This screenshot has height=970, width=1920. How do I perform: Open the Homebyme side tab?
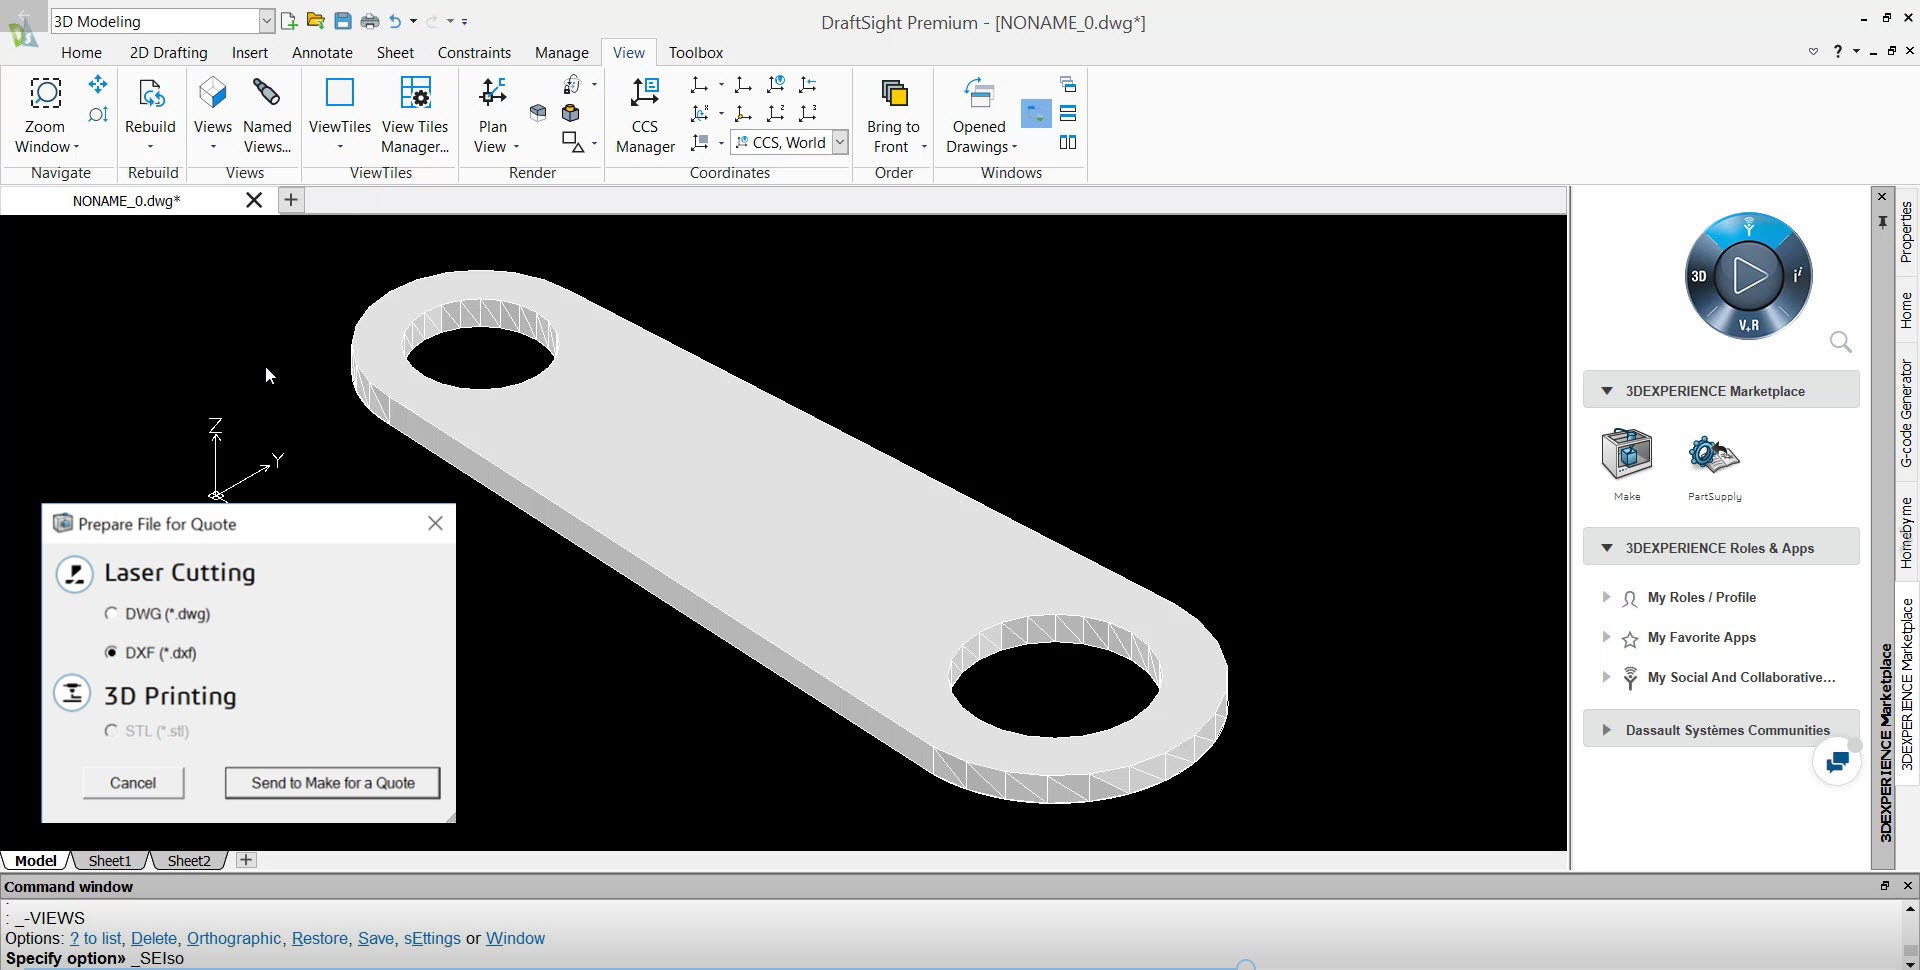click(1906, 533)
